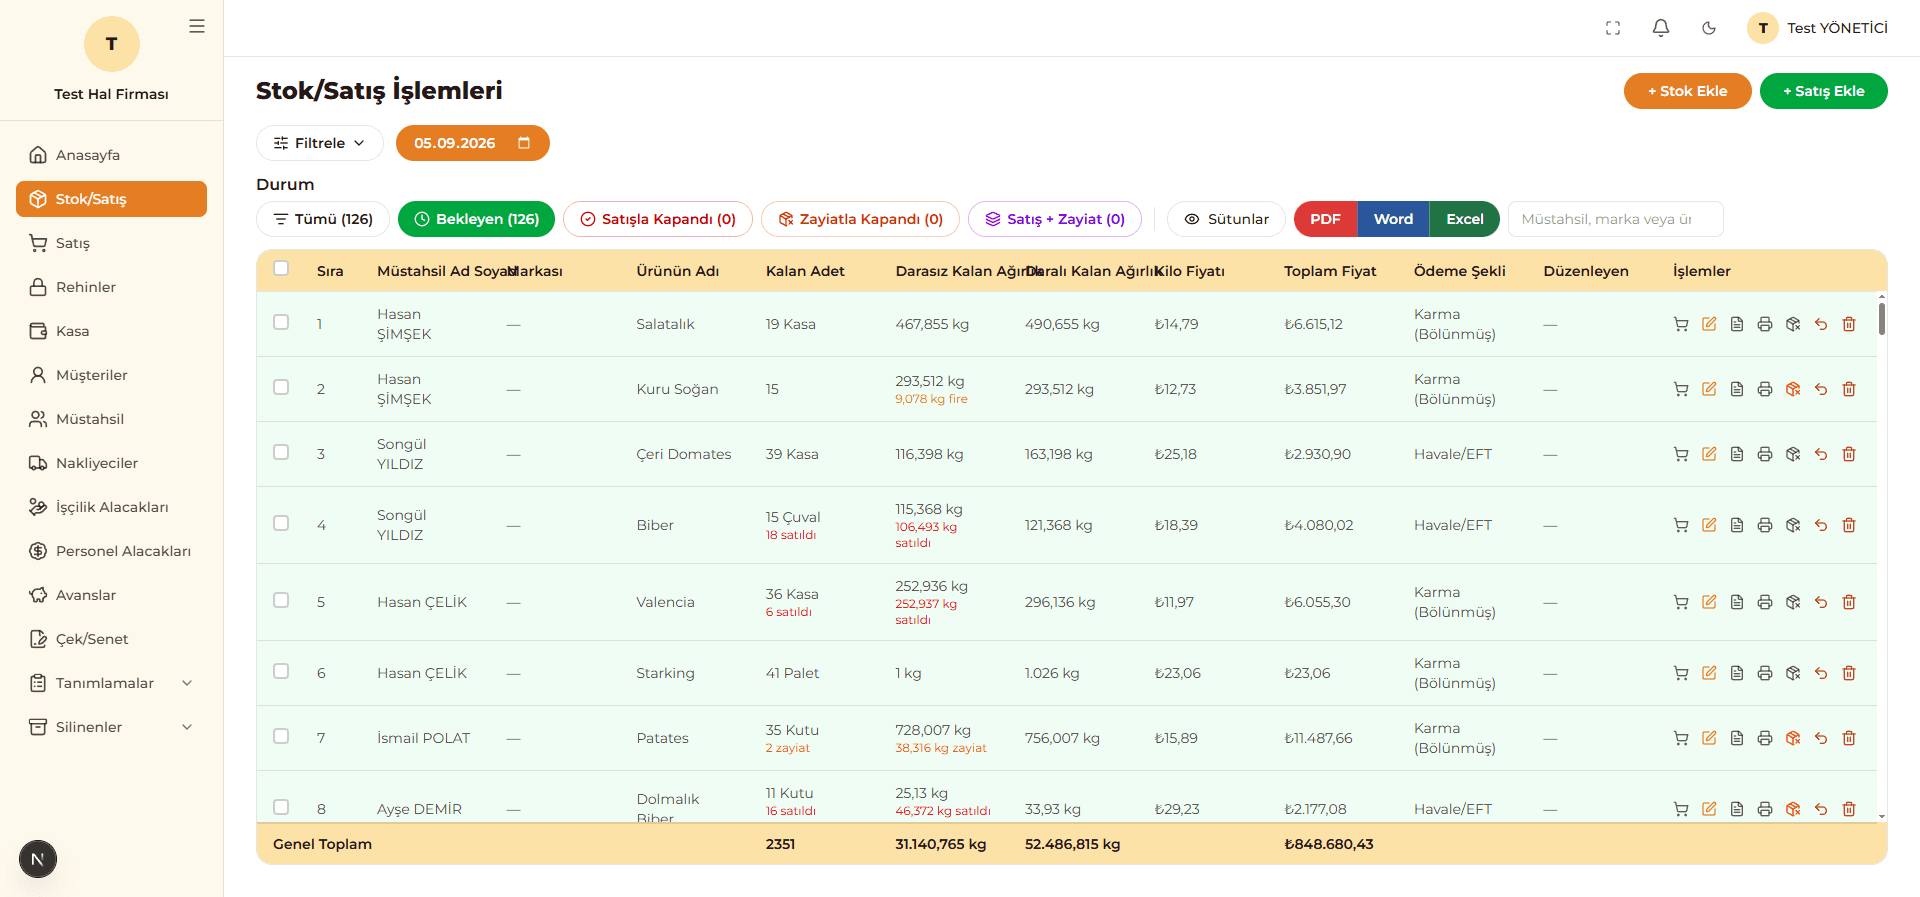Sort by Toplam Fiyat column header
Screen dimensions: 1920x897
tap(1330, 271)
